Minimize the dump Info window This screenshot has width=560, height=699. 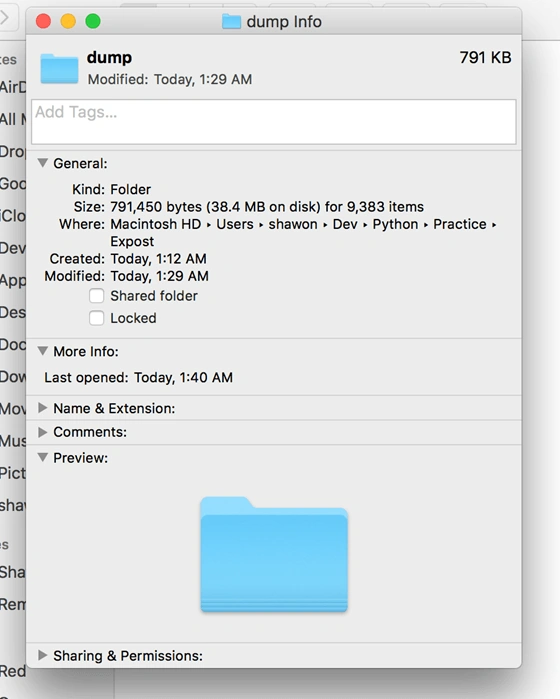(68, 21)
